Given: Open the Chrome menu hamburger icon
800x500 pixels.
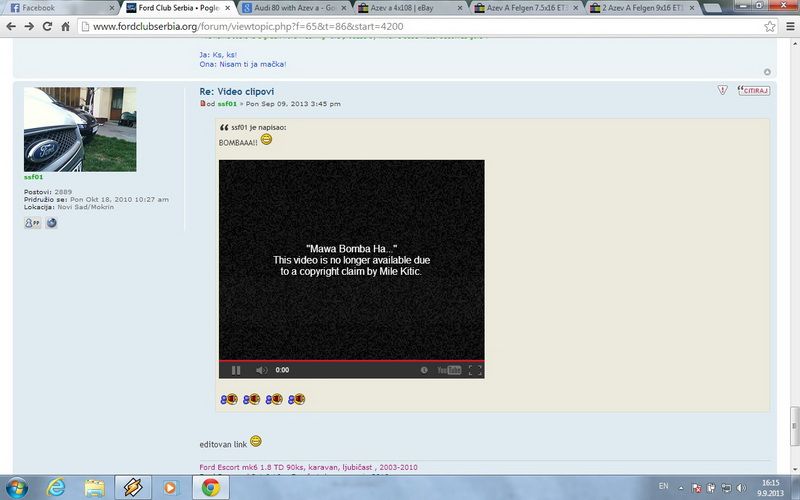Looking at the screenshot, I should coord(790,27).
